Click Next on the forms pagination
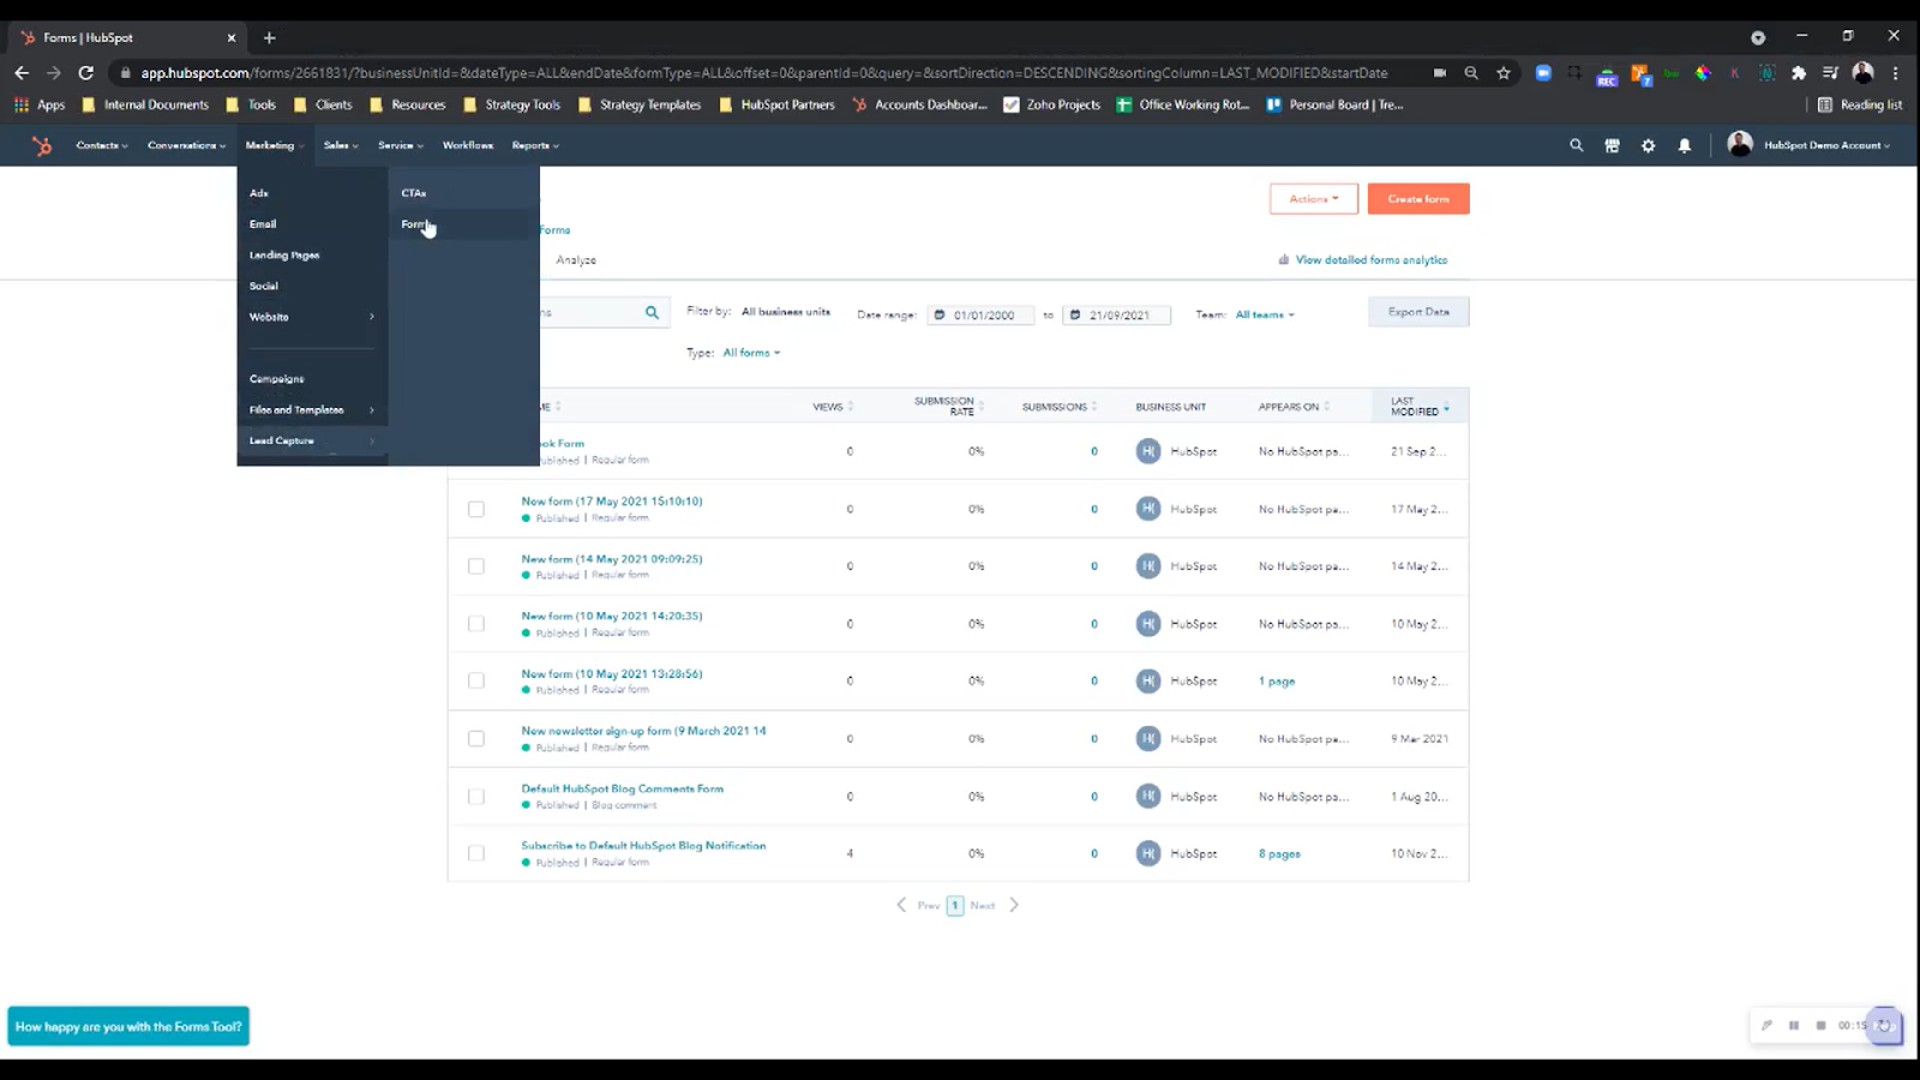 [983, 905]
